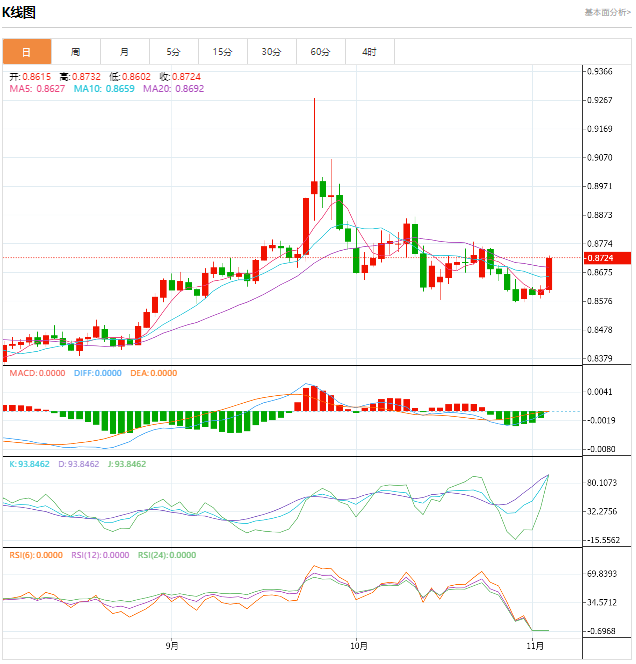The image size is (636, 664).
Task: Click the J:93.8462 label
Action: [127, 465]
